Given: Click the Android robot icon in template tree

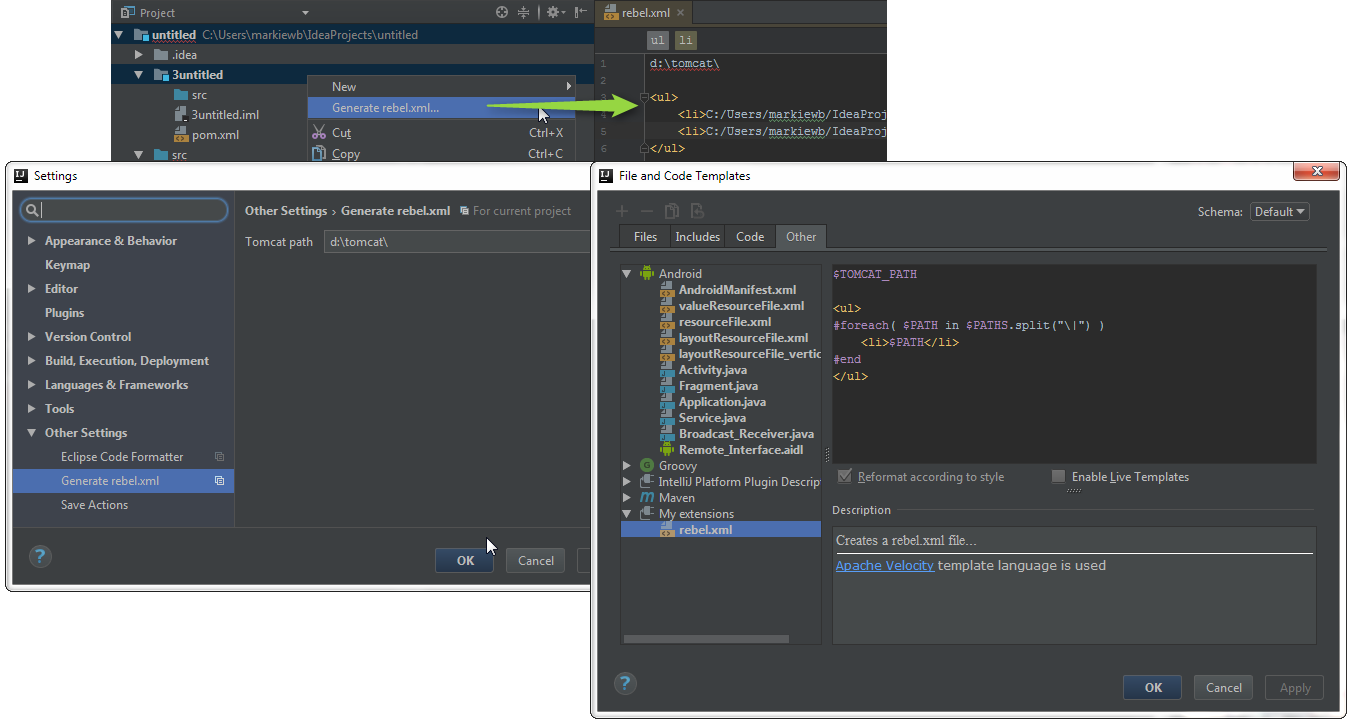Looking at the screenshot, I should (x=646, y=273).
